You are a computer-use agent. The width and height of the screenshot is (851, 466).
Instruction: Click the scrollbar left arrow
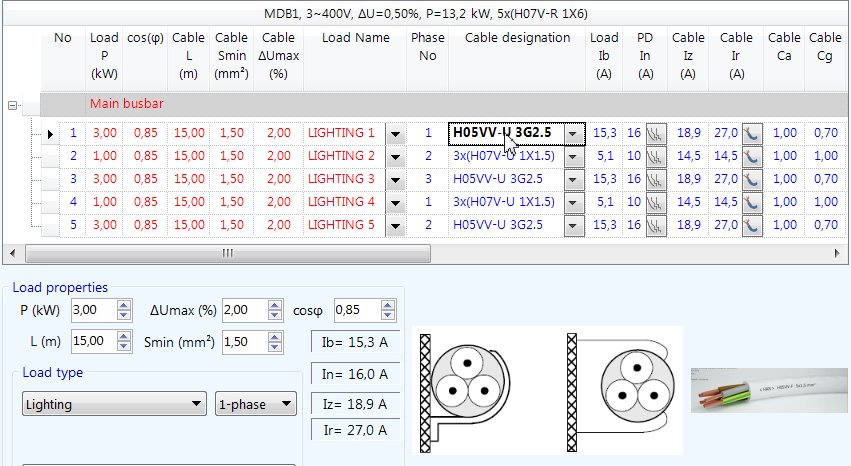coord(12,253)
